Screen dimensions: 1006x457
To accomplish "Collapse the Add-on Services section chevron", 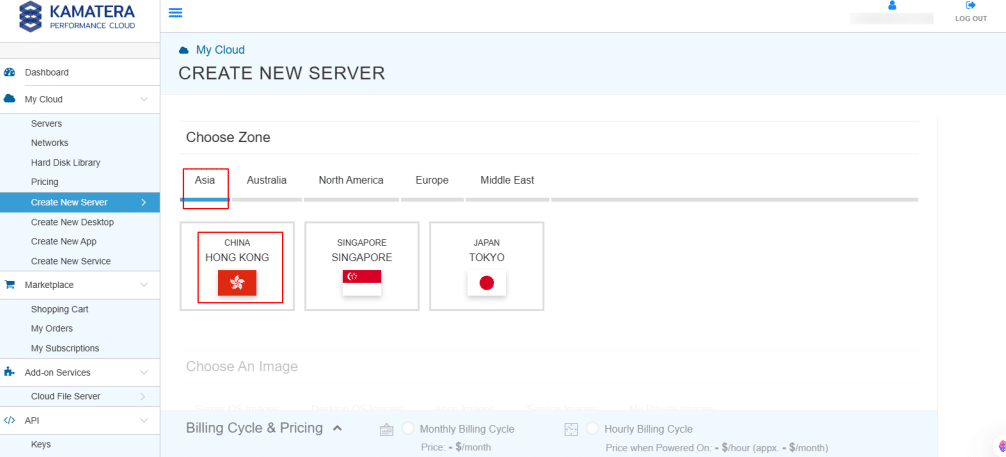I will [x=144, y=372].
